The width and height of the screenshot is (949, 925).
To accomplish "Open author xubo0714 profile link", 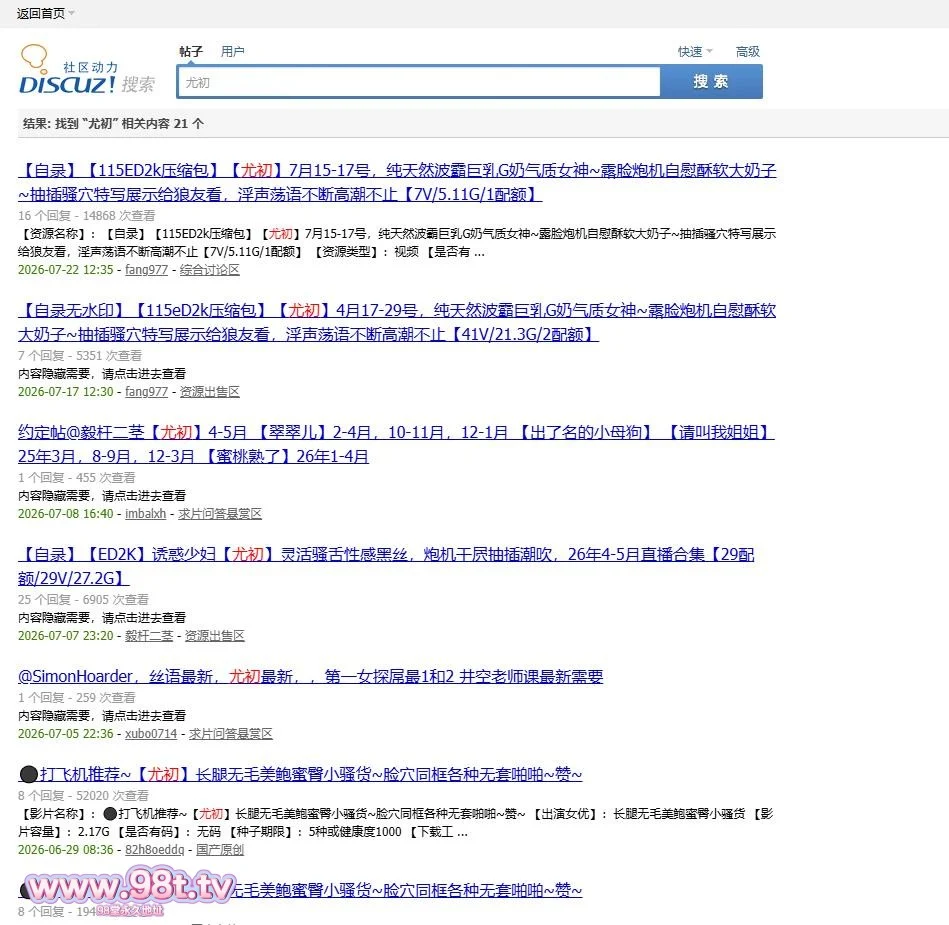I will click(151, 734).
